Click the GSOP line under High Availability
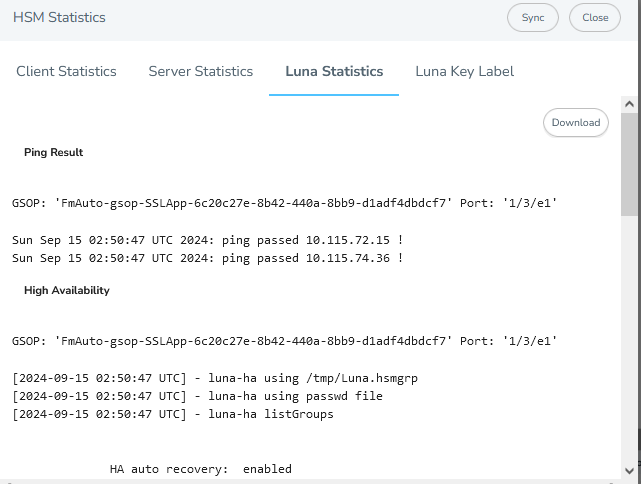 coord(285,341)
